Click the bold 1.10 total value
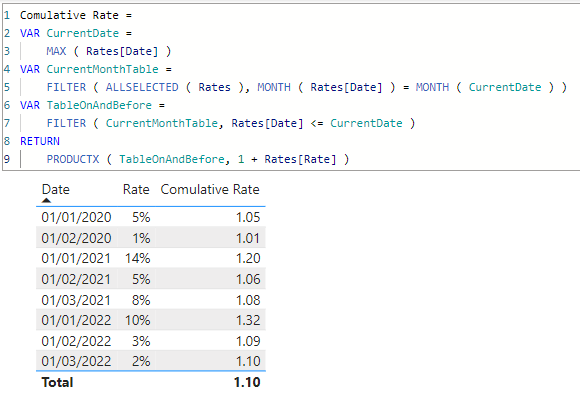This screenshot has width=580, height=404. (247, 382)
